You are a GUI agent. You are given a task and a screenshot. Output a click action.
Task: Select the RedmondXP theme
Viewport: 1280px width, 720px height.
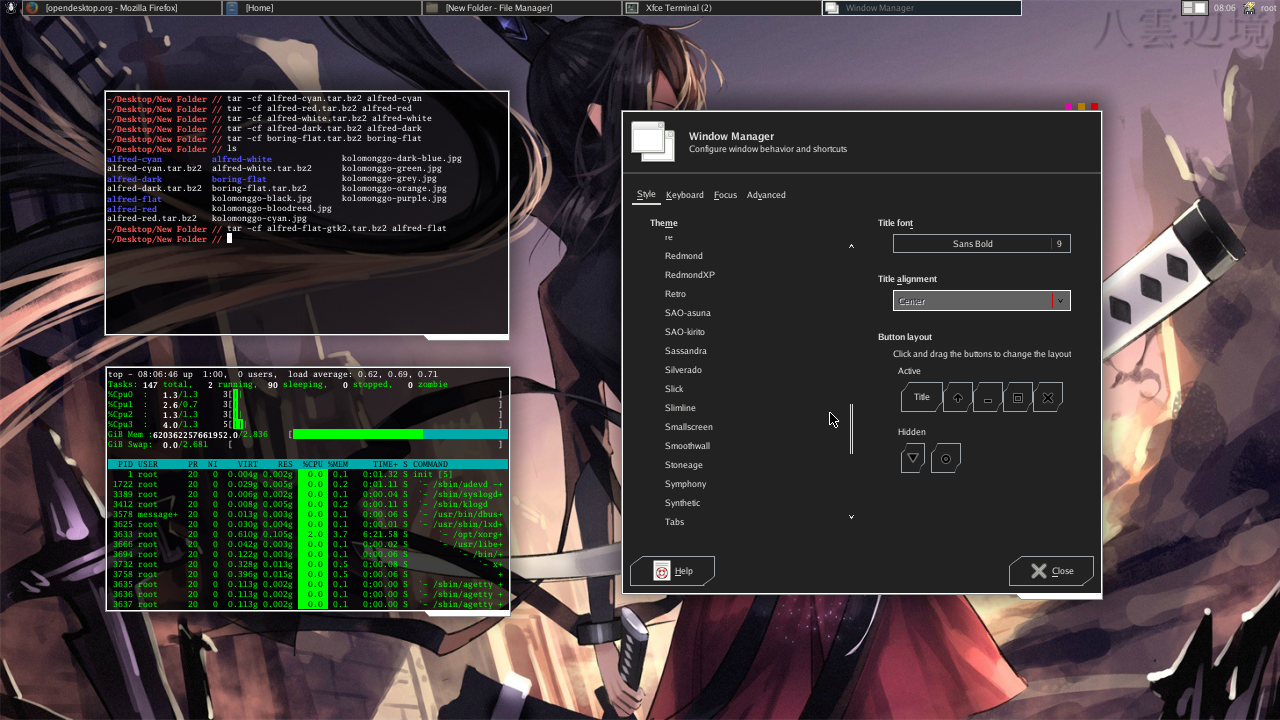coord(690,275)
